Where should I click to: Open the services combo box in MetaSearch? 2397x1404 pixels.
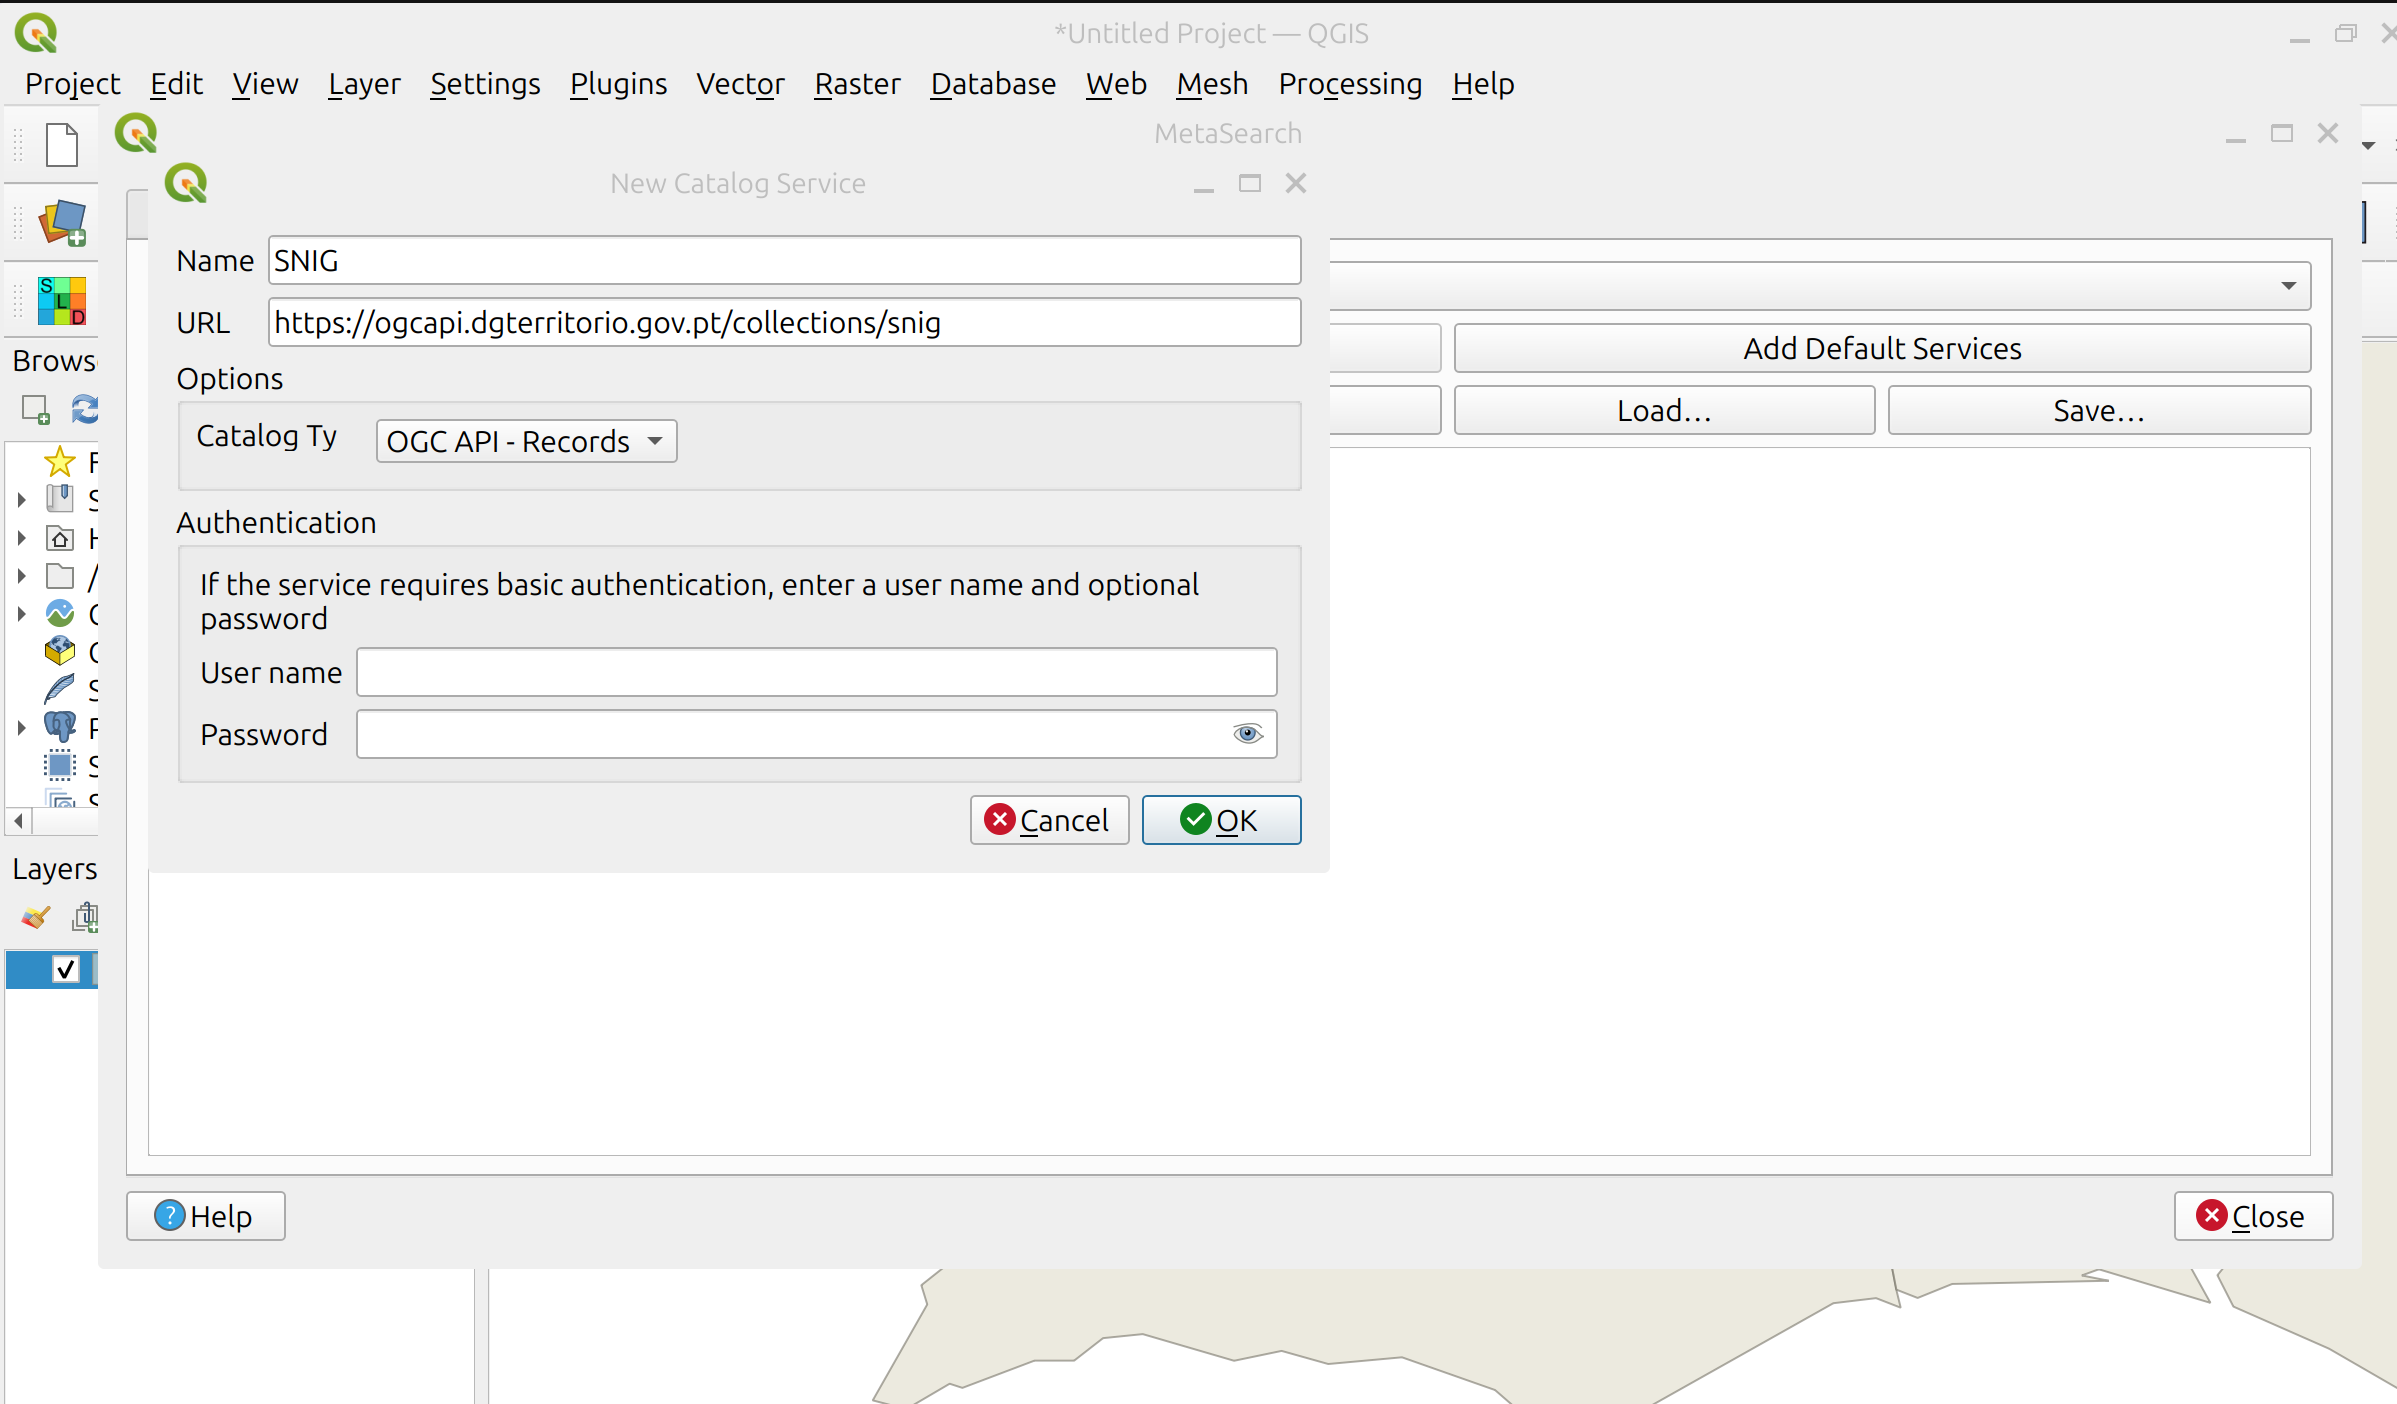coord(1820,286)
